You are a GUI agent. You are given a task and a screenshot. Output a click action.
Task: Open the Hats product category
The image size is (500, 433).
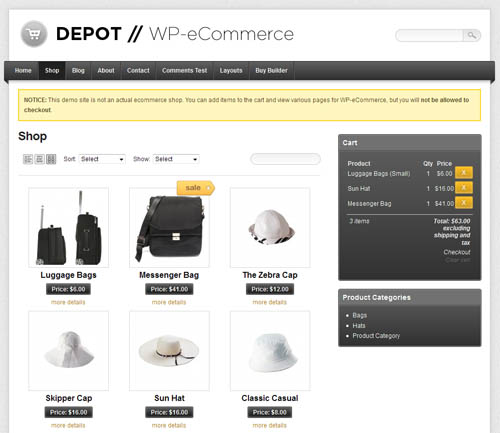point(359,326)
